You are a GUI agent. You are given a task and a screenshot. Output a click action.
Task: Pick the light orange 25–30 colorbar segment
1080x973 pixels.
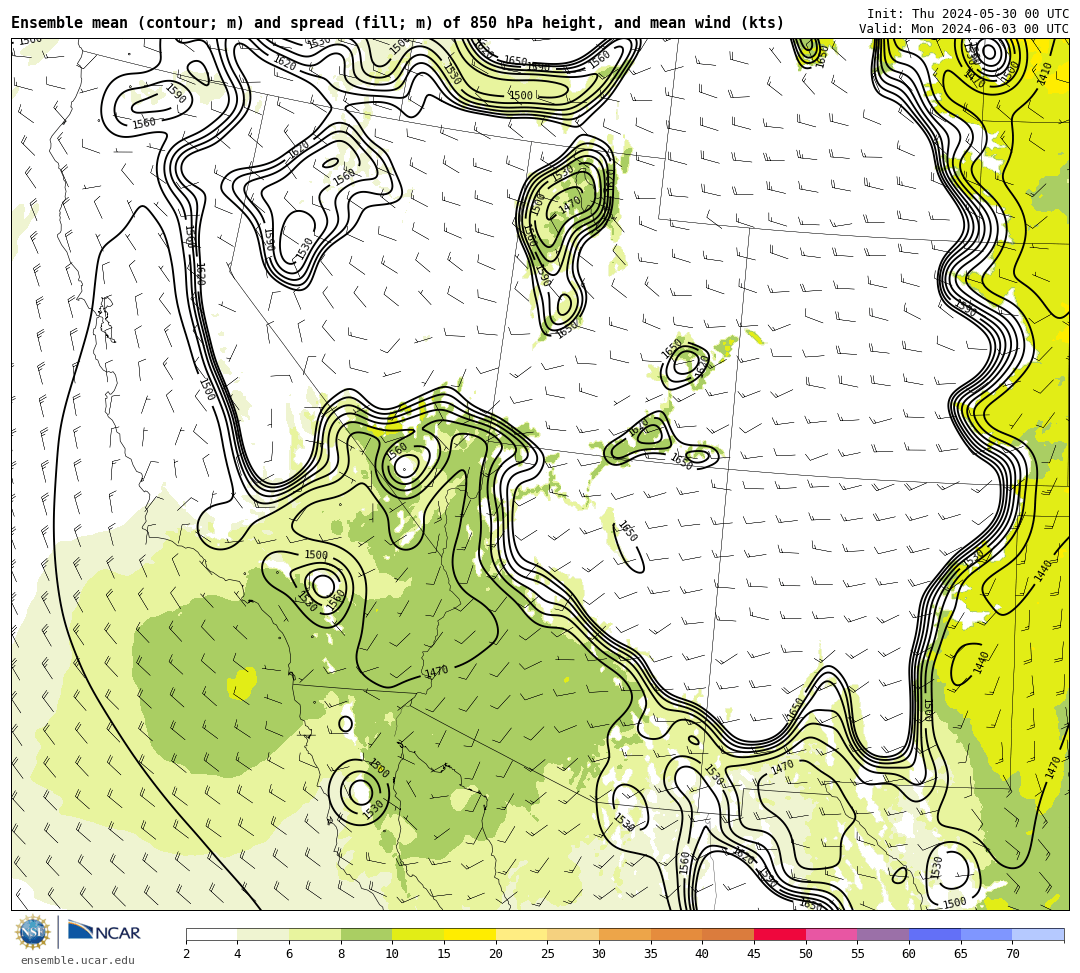(x=573, y=934)
